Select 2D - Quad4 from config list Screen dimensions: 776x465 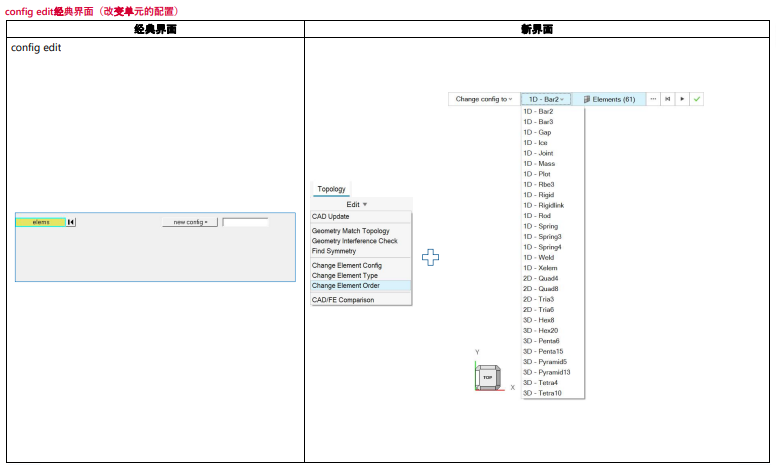pyautogui.click(x=540, y=278)
